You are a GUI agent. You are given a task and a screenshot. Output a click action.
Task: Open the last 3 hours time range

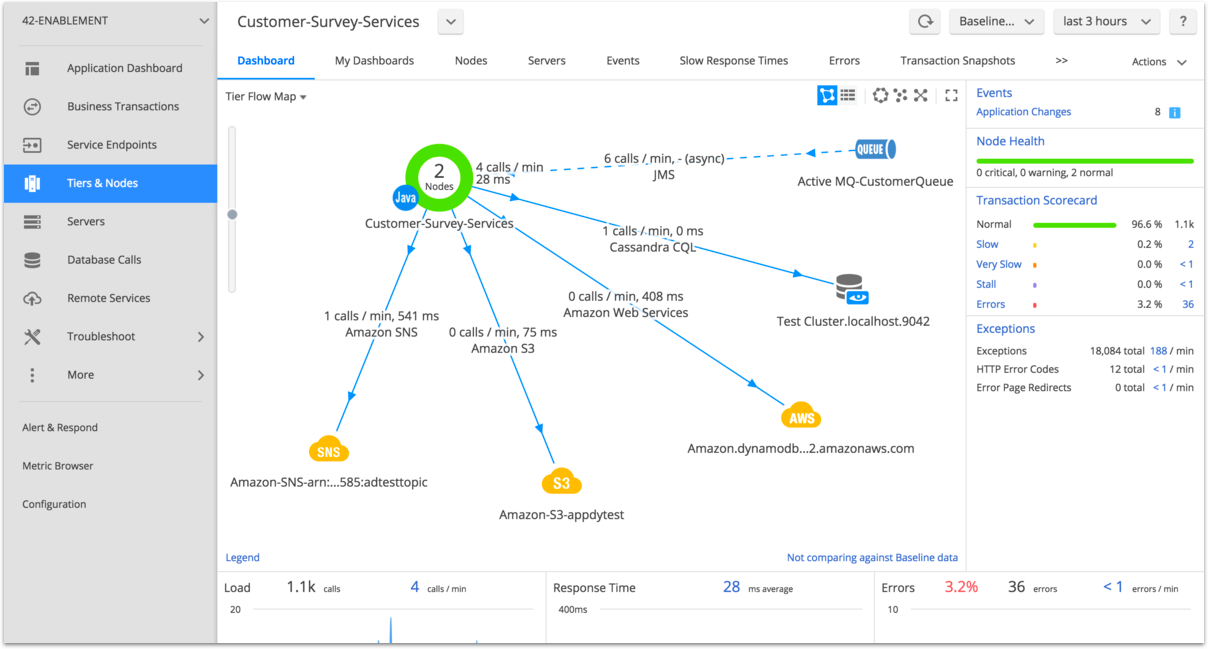point(1107,22)
